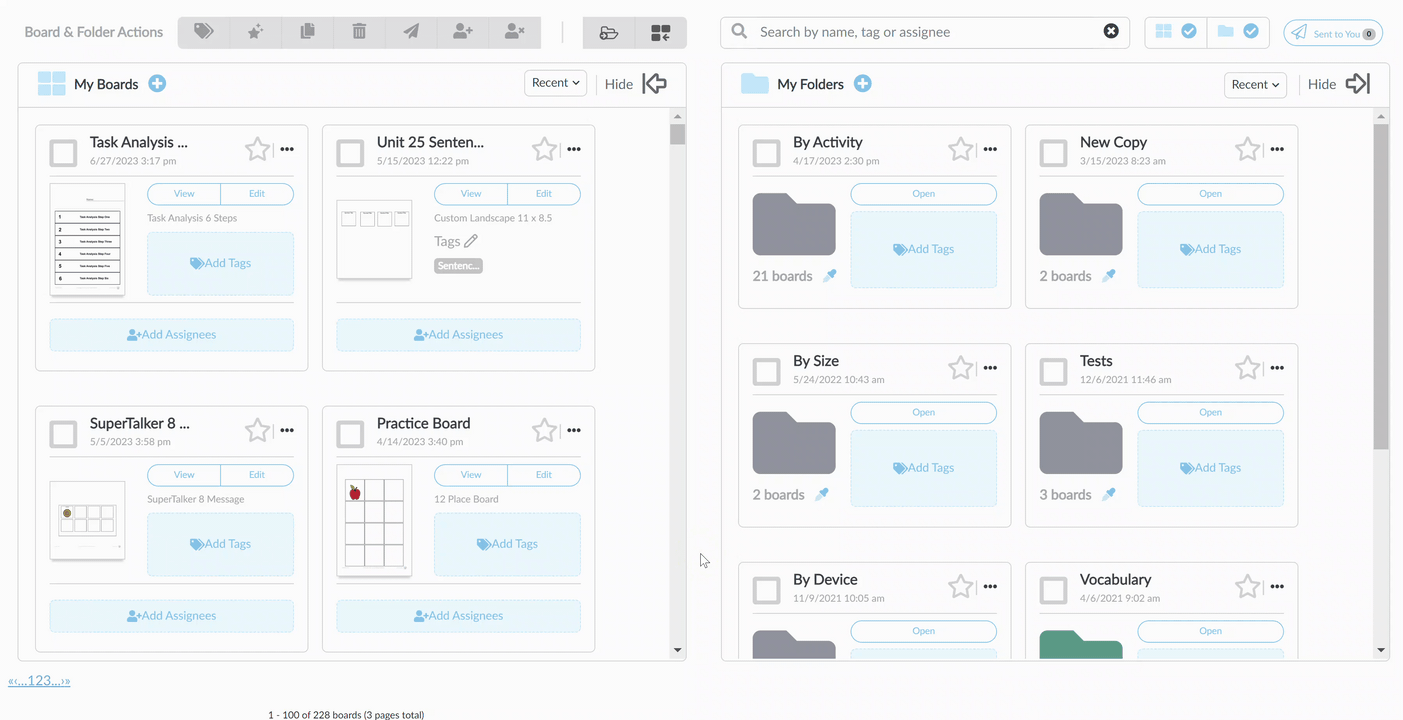Select the By Activity folder checkbox
The height and width of the screenshot is (720, 1403).
[767, 153]
